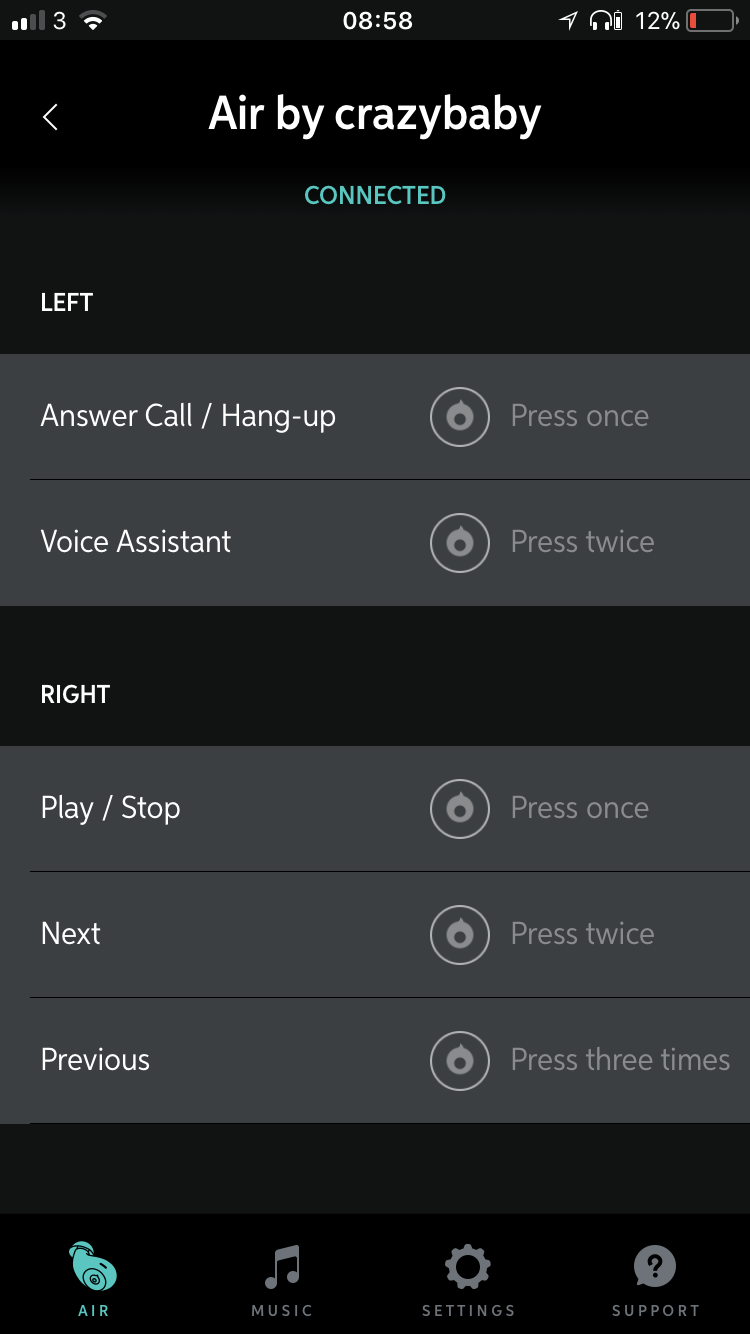Tap the CONNECTED status text

tap(375, 195)
